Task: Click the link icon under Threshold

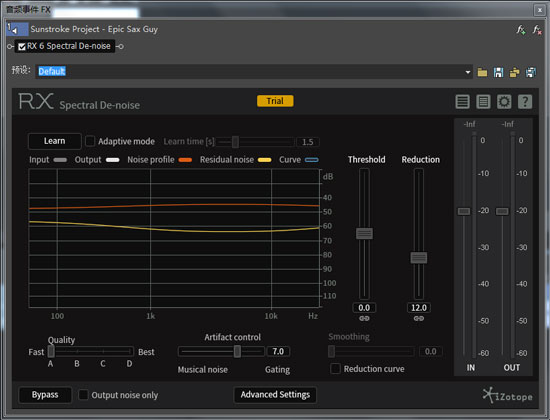Action: pyautogui.click(x=364, y=319)
